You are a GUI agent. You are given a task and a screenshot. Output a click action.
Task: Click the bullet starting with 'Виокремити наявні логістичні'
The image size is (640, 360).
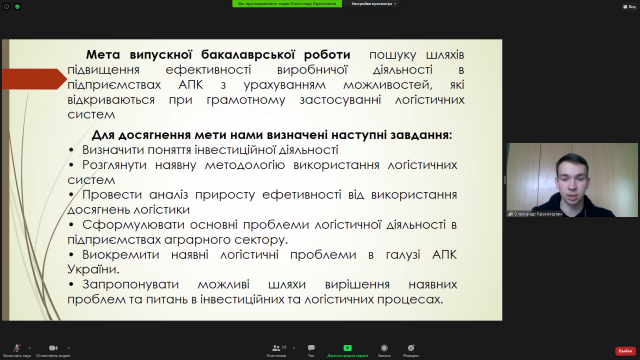[262, 262]
